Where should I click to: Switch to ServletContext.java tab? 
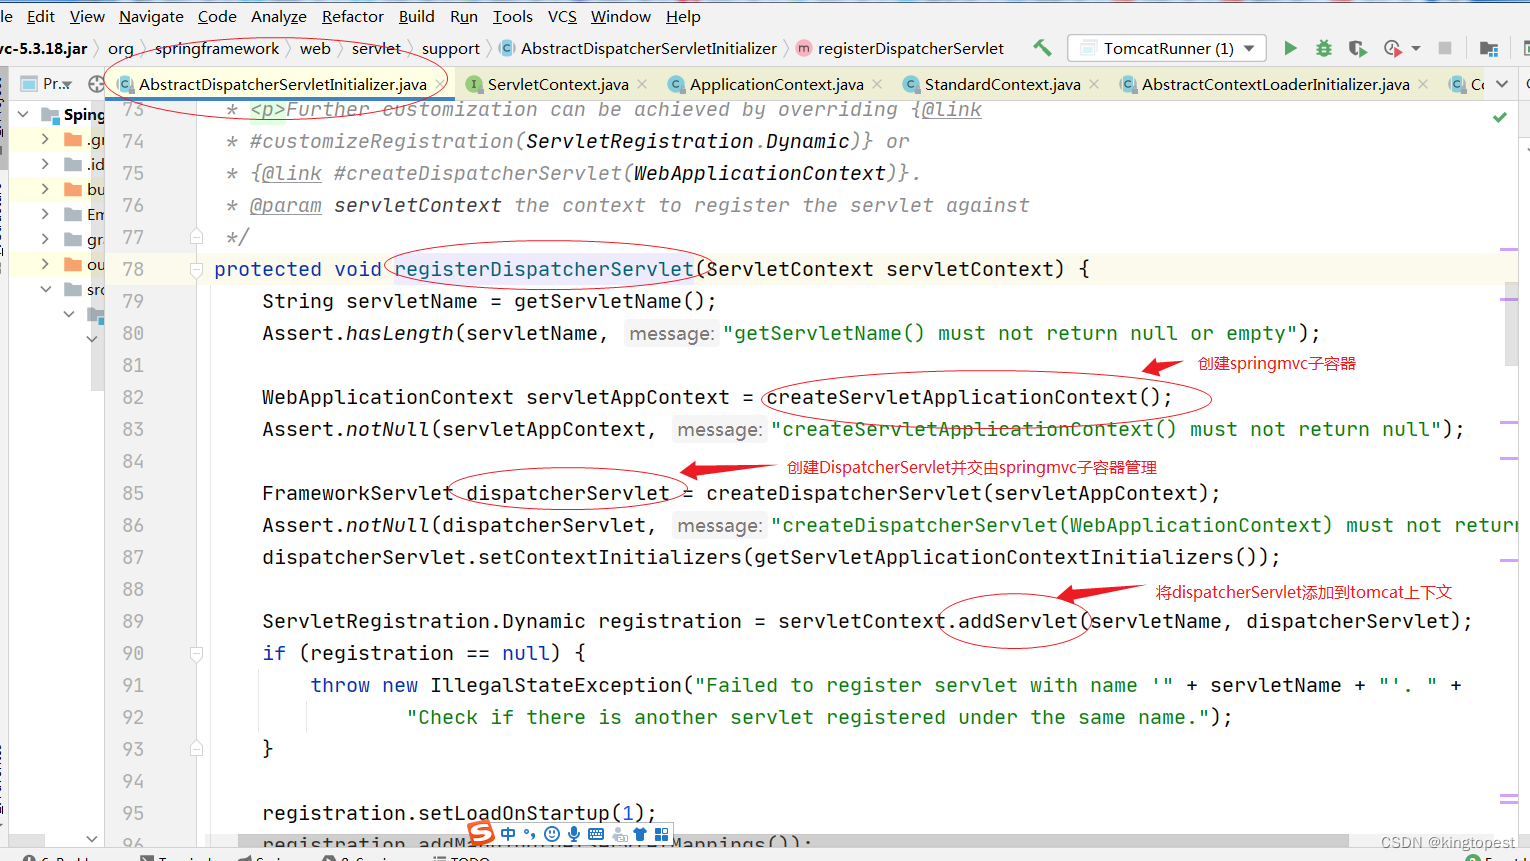point(558,84)
